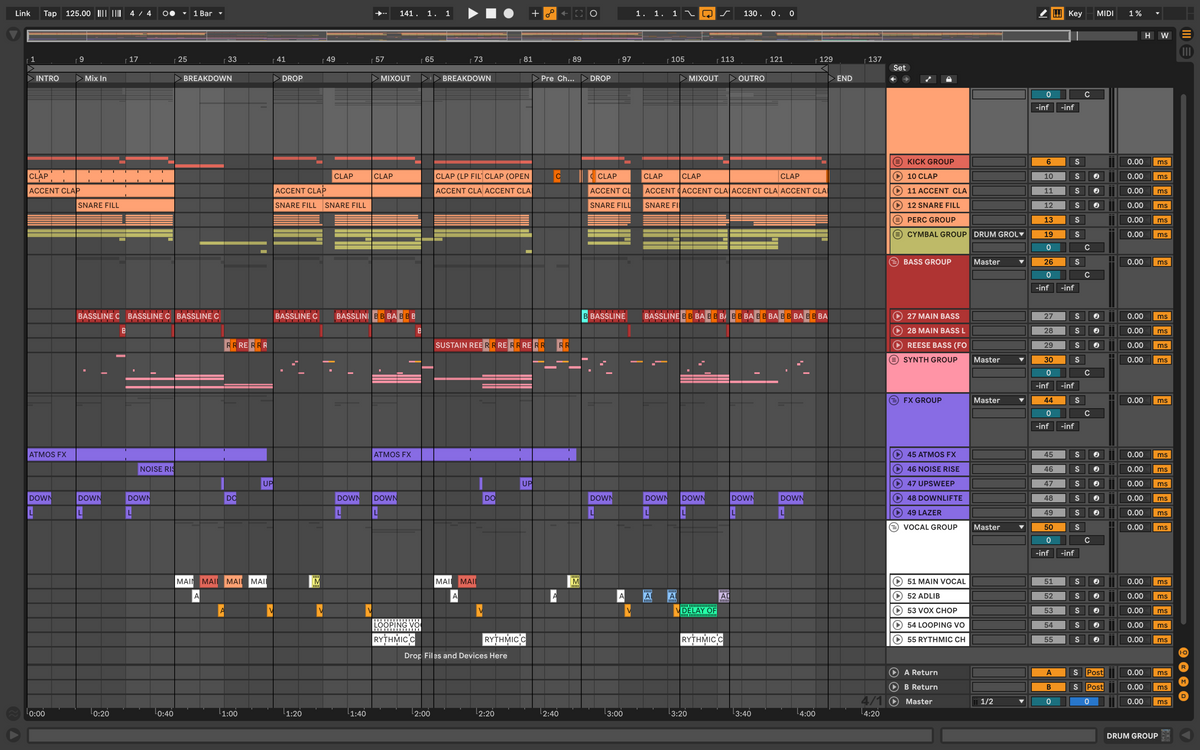Click the Post button on A Return
The height and width of the screenshot is (750, 1200).
point(1095,673)
